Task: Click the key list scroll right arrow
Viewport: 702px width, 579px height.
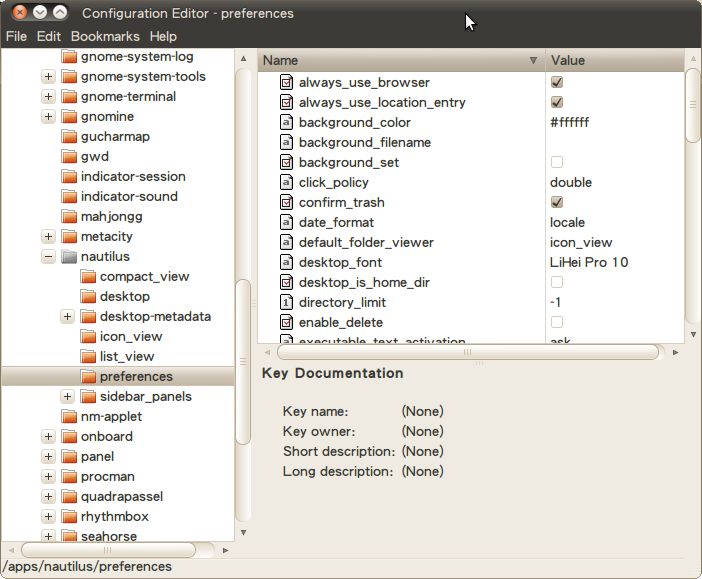Action: coord(675,352)
